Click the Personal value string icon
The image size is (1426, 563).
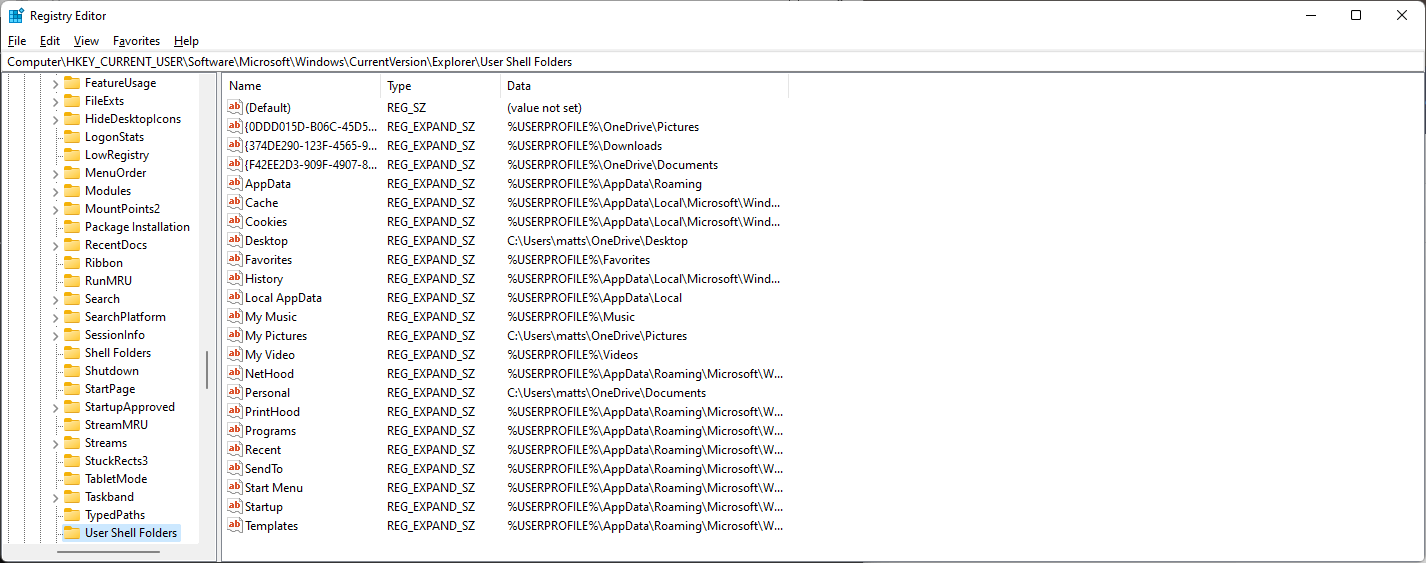[235, 392]
